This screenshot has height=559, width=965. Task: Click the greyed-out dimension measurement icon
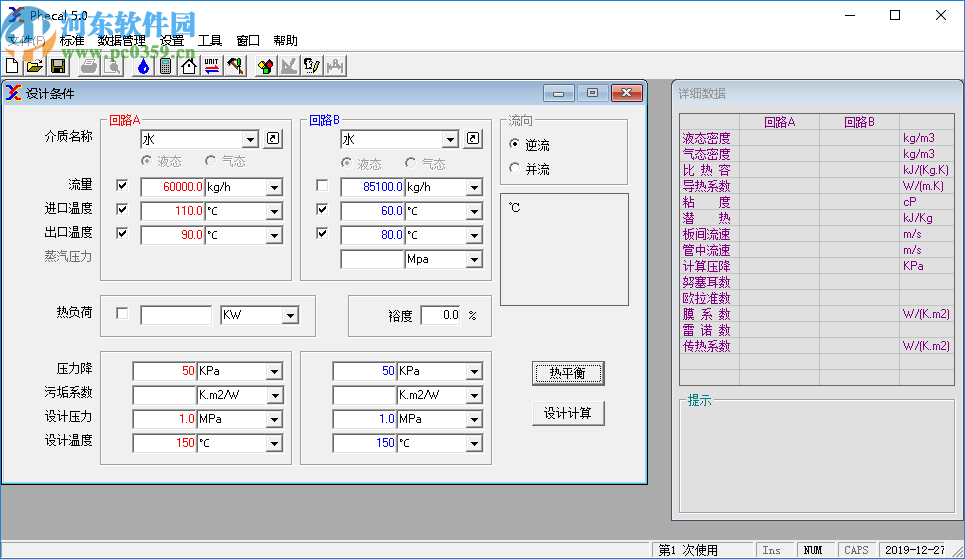click(335, 66)
